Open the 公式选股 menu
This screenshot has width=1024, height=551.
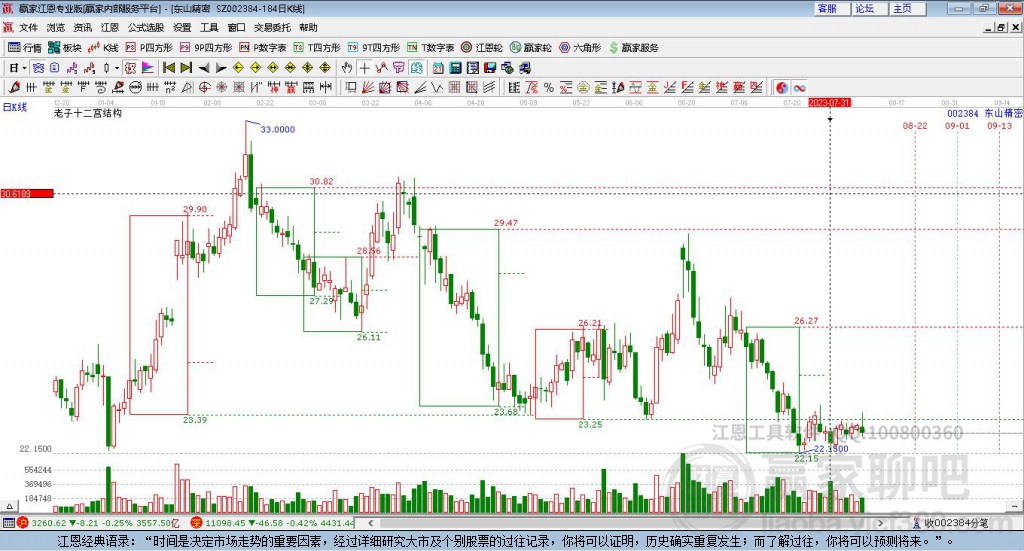146,27
